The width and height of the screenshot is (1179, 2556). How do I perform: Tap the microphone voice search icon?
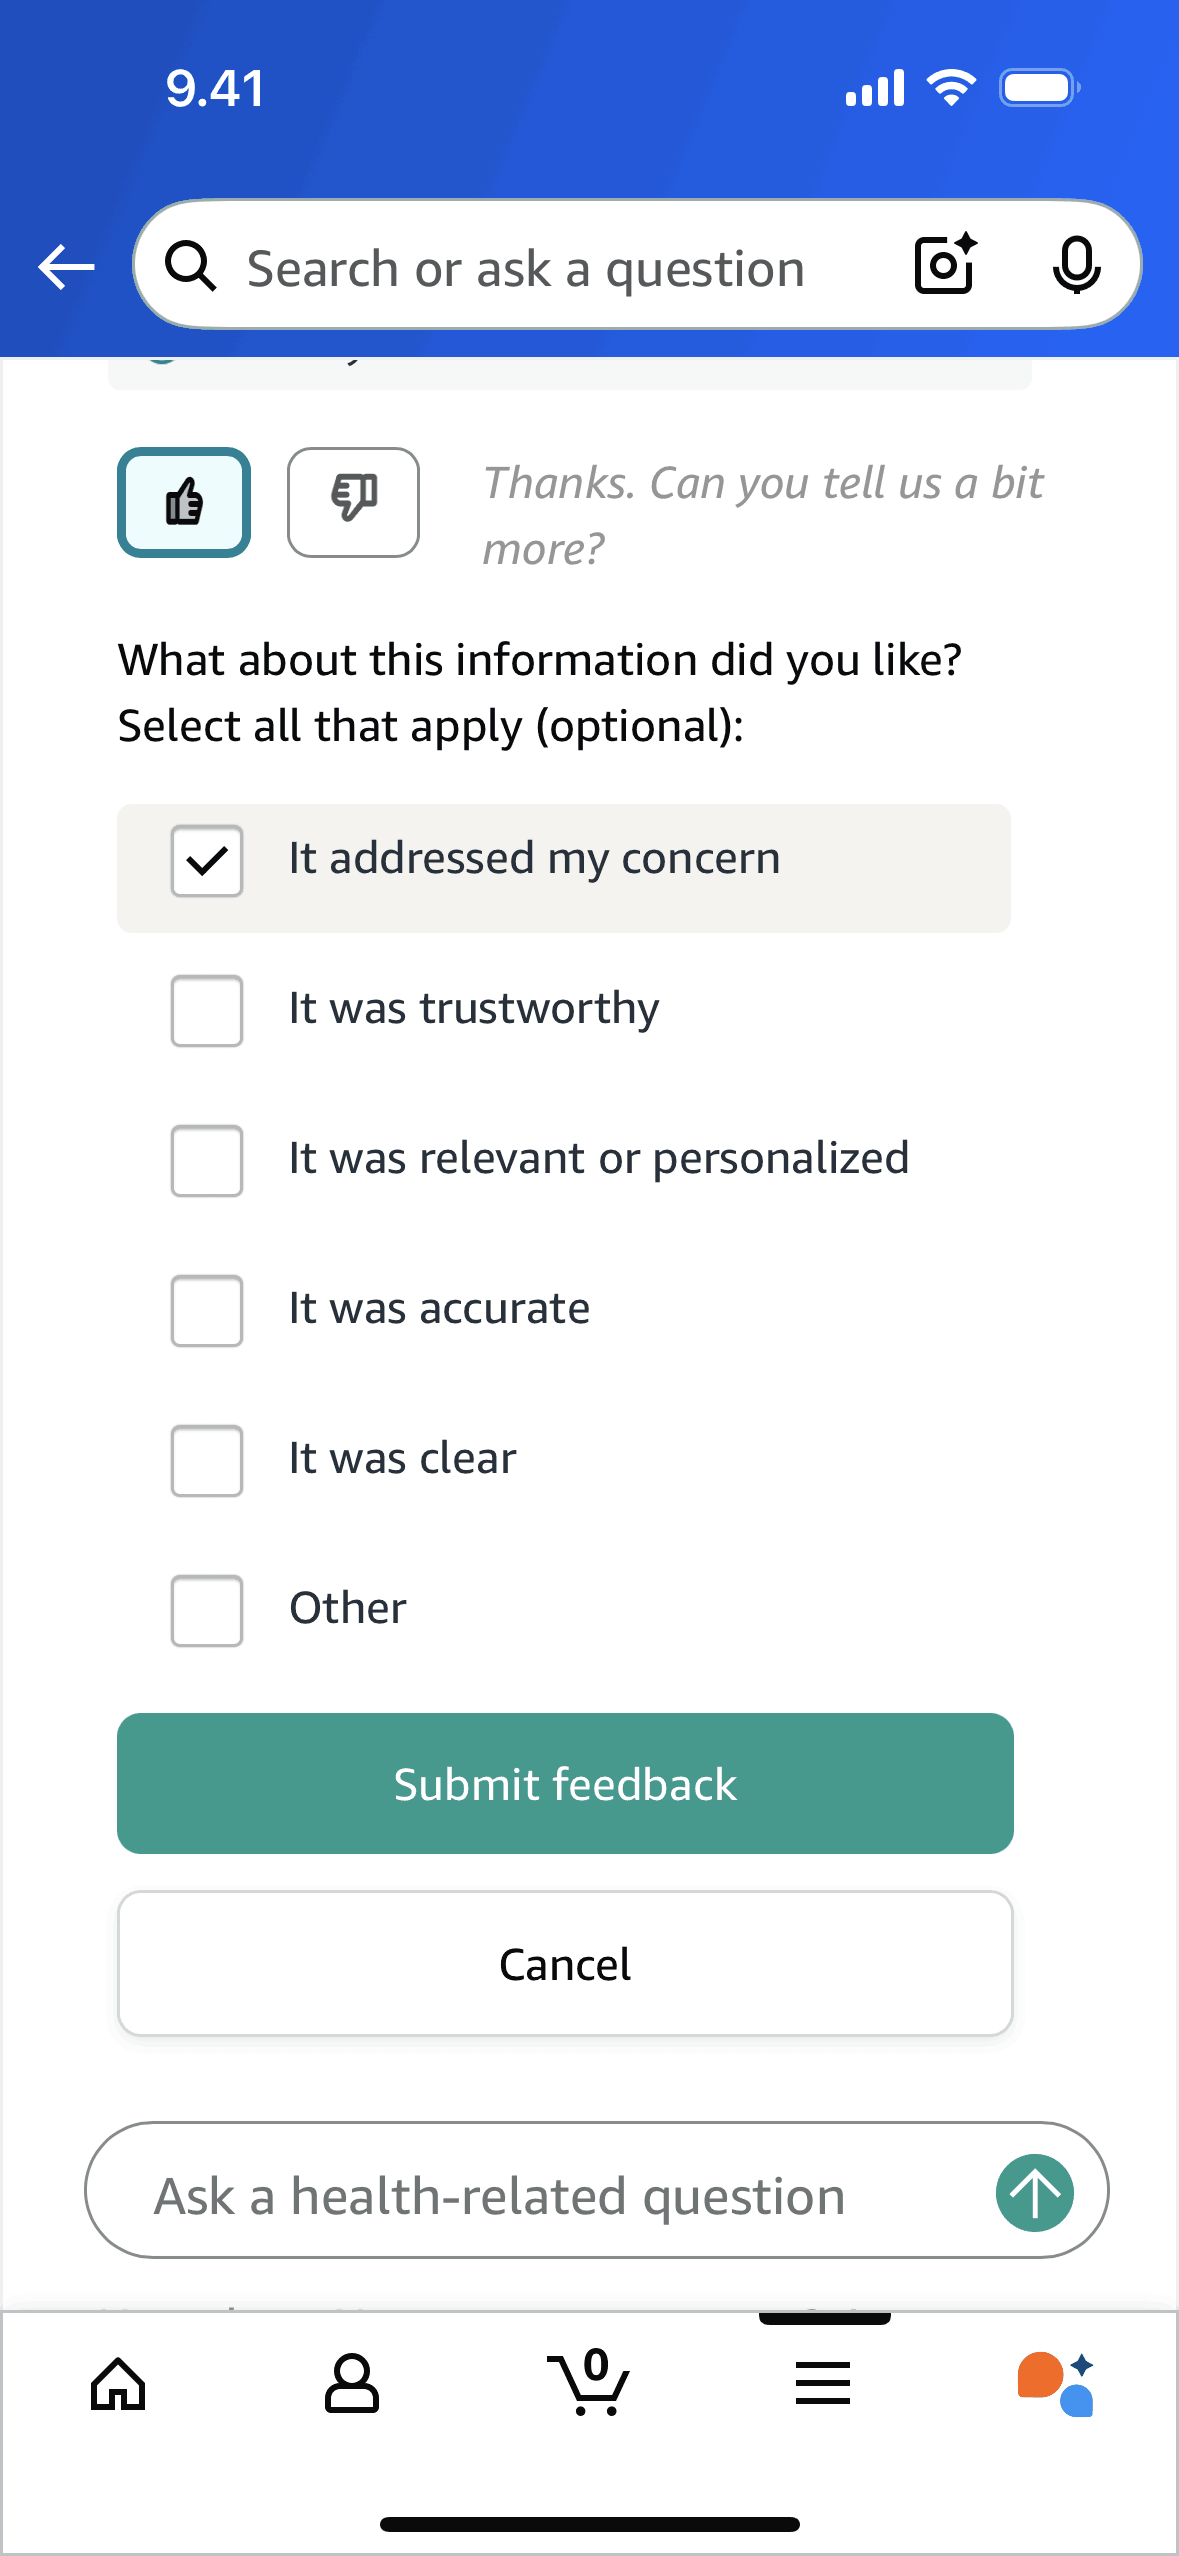click(x=1076, y=266)
